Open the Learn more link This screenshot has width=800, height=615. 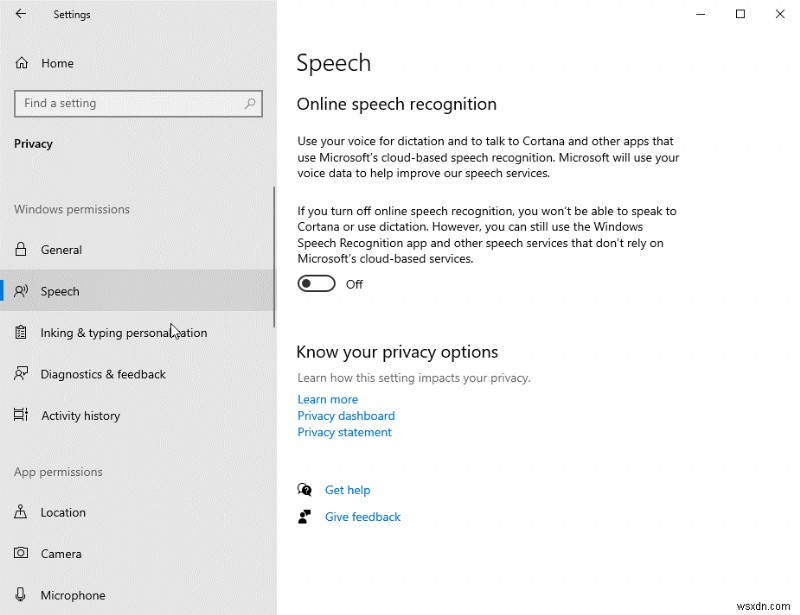(x=327, y=399)
